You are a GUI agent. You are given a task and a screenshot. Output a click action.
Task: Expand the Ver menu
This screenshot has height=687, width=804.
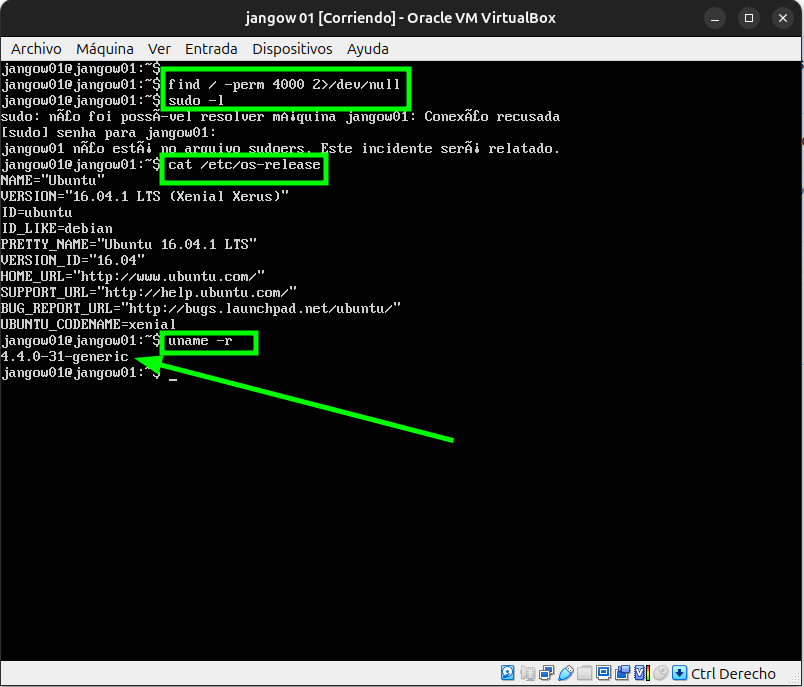pos(159,48)
